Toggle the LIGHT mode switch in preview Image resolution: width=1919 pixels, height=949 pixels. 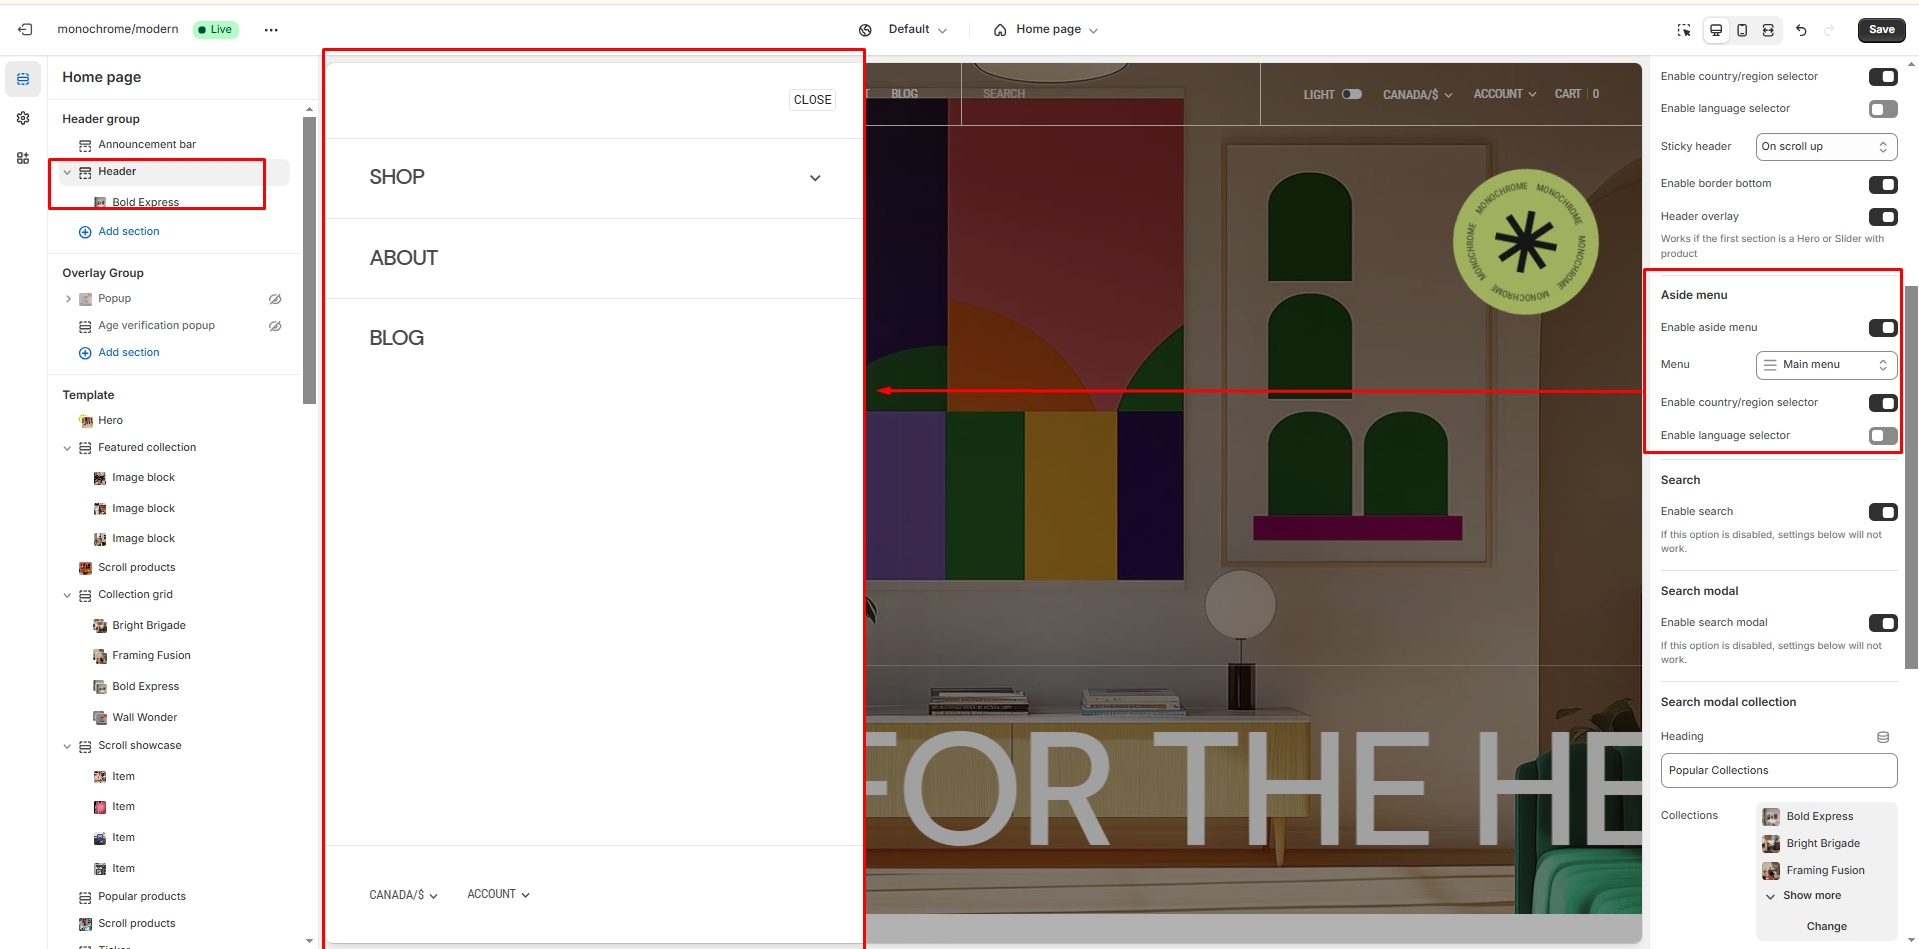click(1352, 94)
